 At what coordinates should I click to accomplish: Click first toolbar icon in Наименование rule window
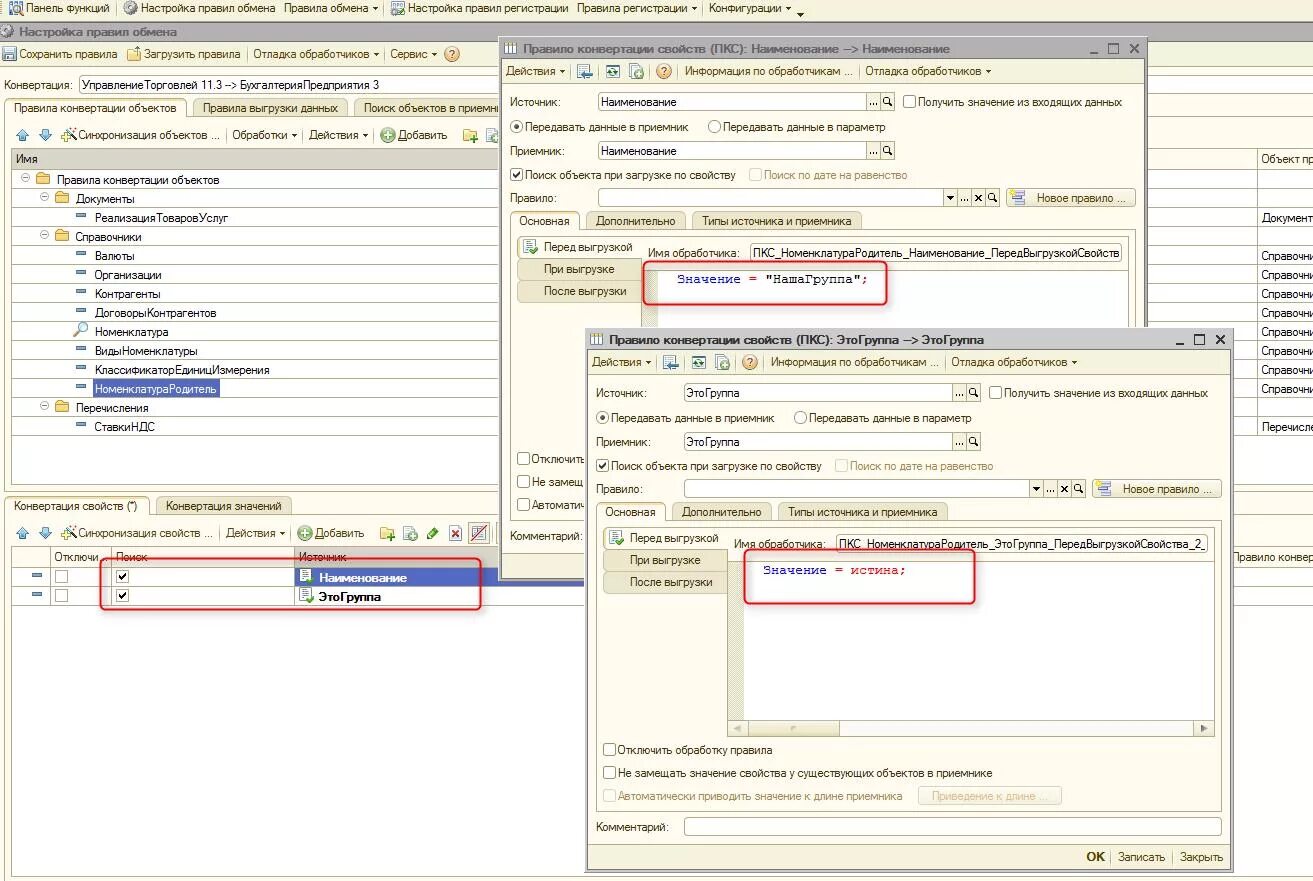tap(585, 71)
